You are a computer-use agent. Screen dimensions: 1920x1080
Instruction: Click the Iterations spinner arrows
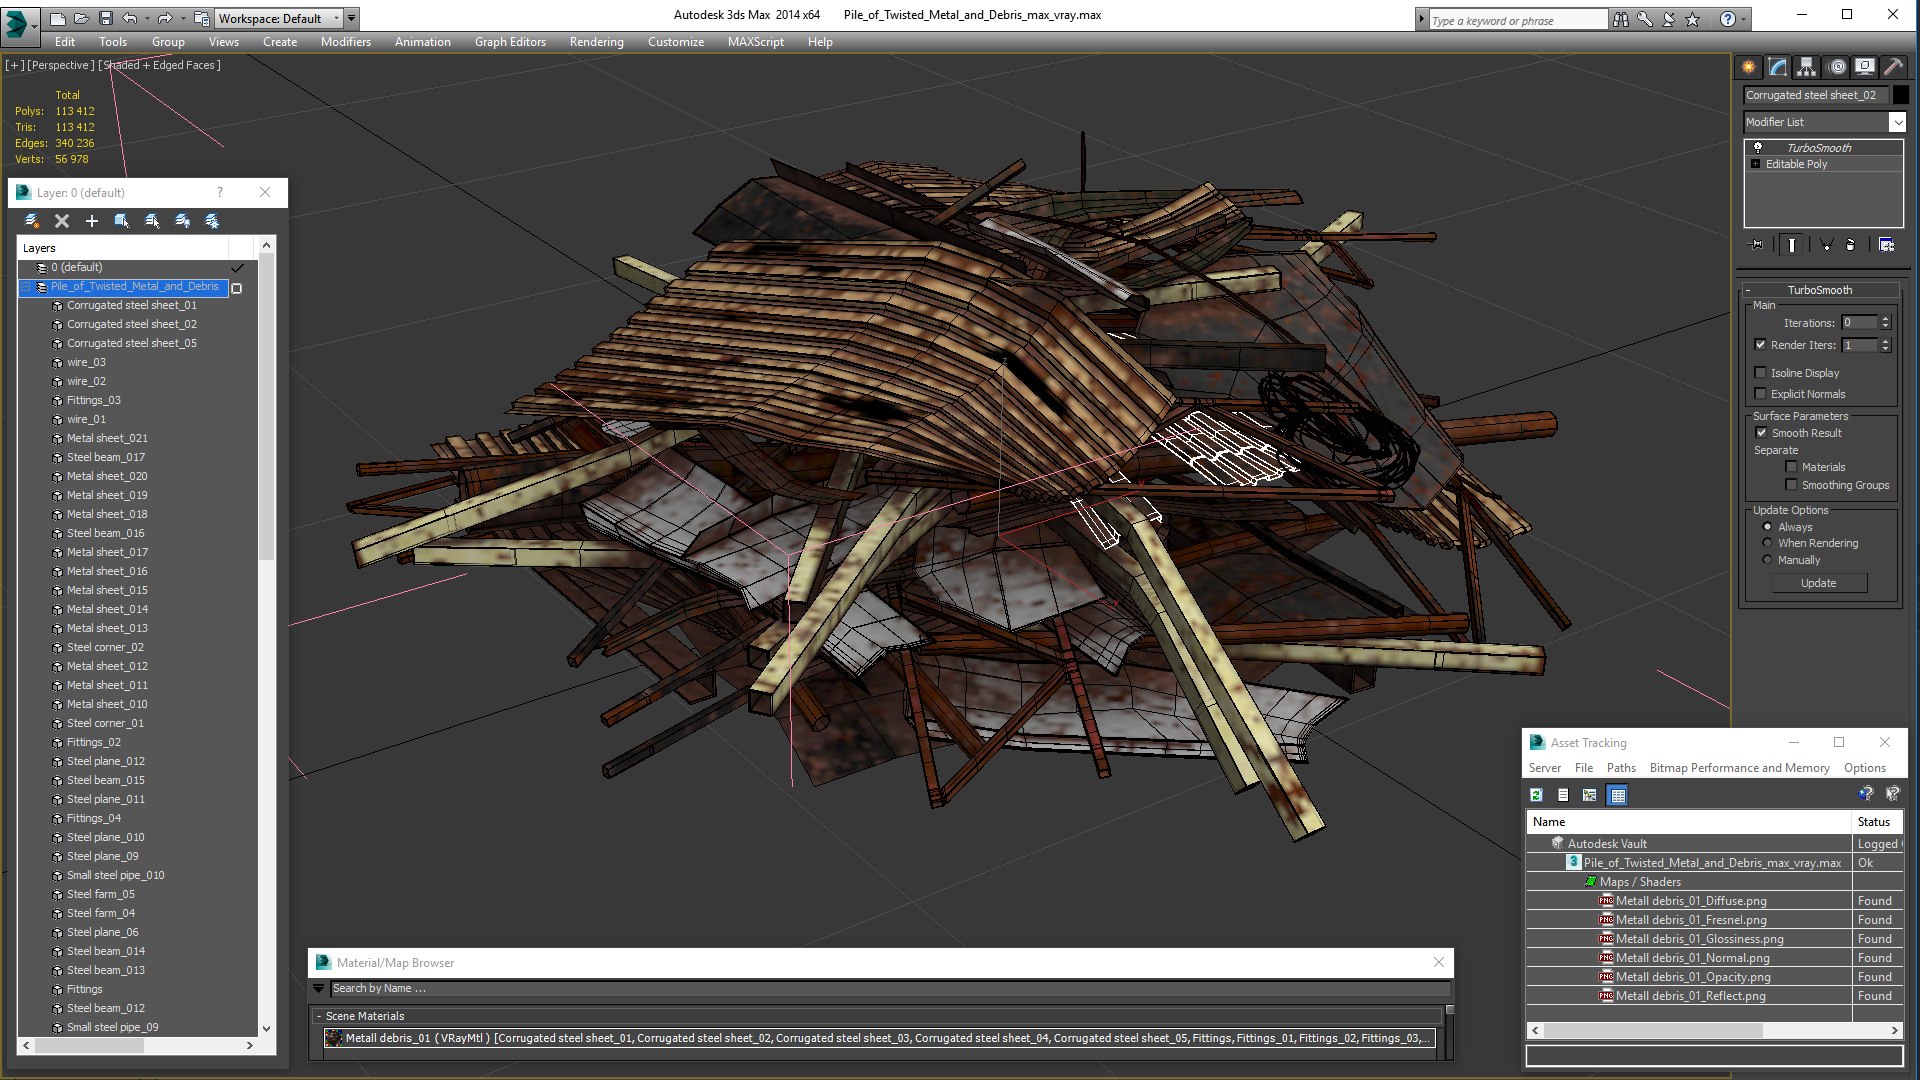pos(1885,323)
